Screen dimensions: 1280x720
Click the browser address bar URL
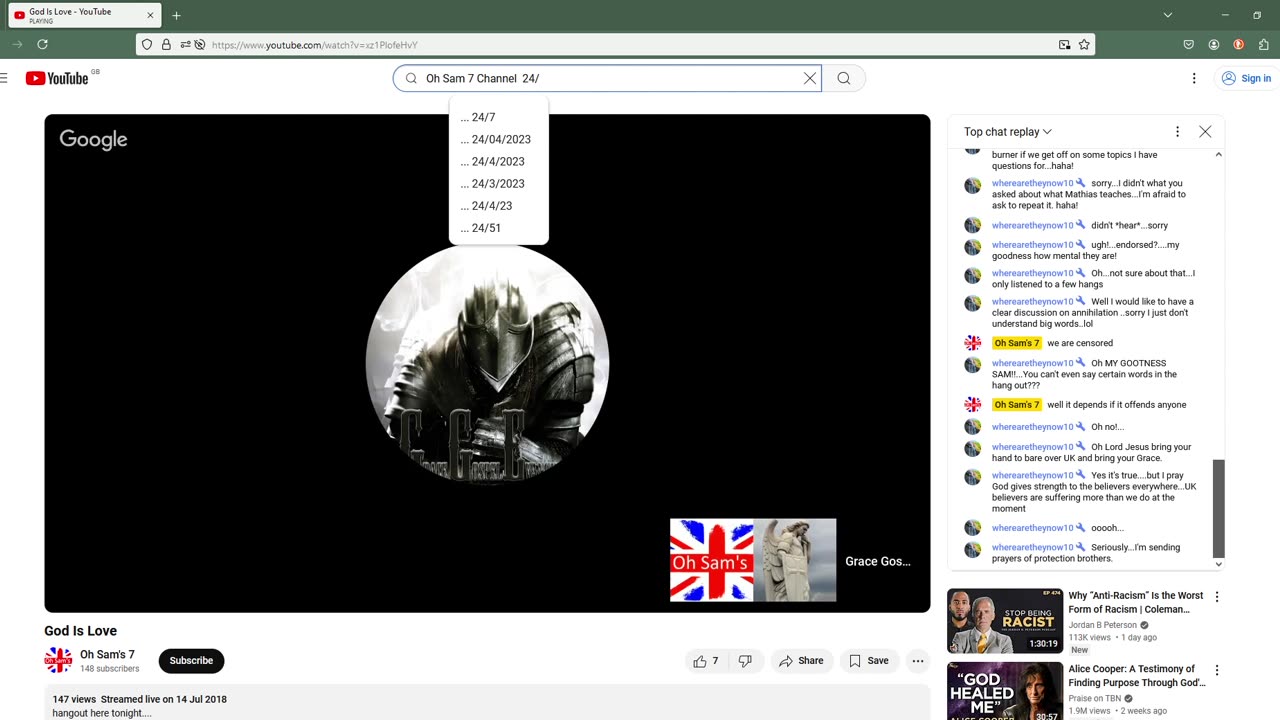pyautogui.click(x=315, y=45)
